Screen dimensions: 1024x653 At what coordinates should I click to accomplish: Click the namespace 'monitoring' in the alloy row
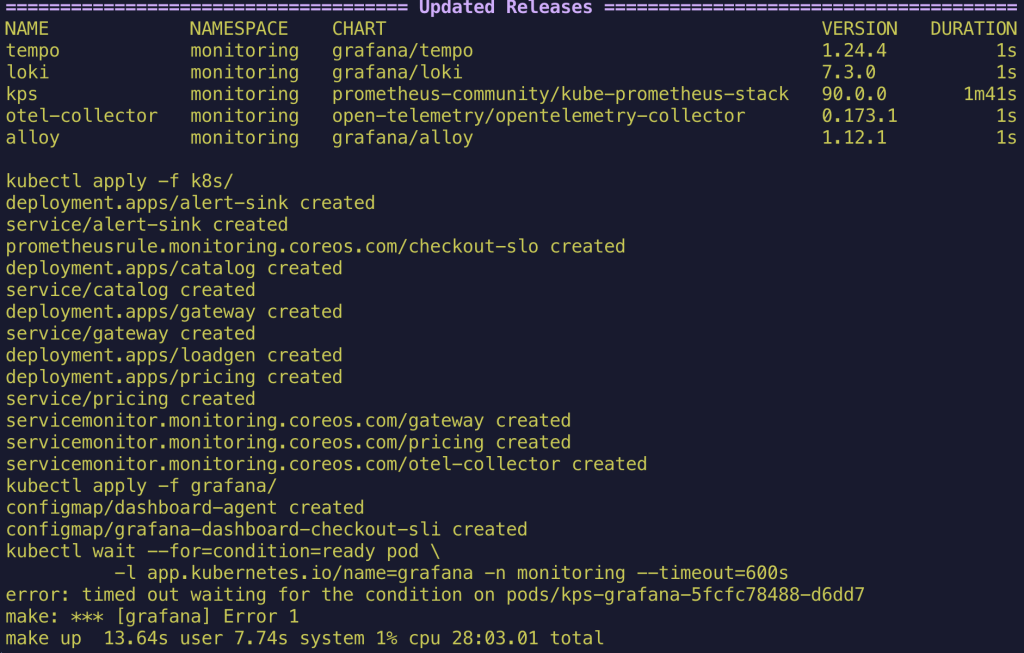pyautogui.click(x=245, y=138)
